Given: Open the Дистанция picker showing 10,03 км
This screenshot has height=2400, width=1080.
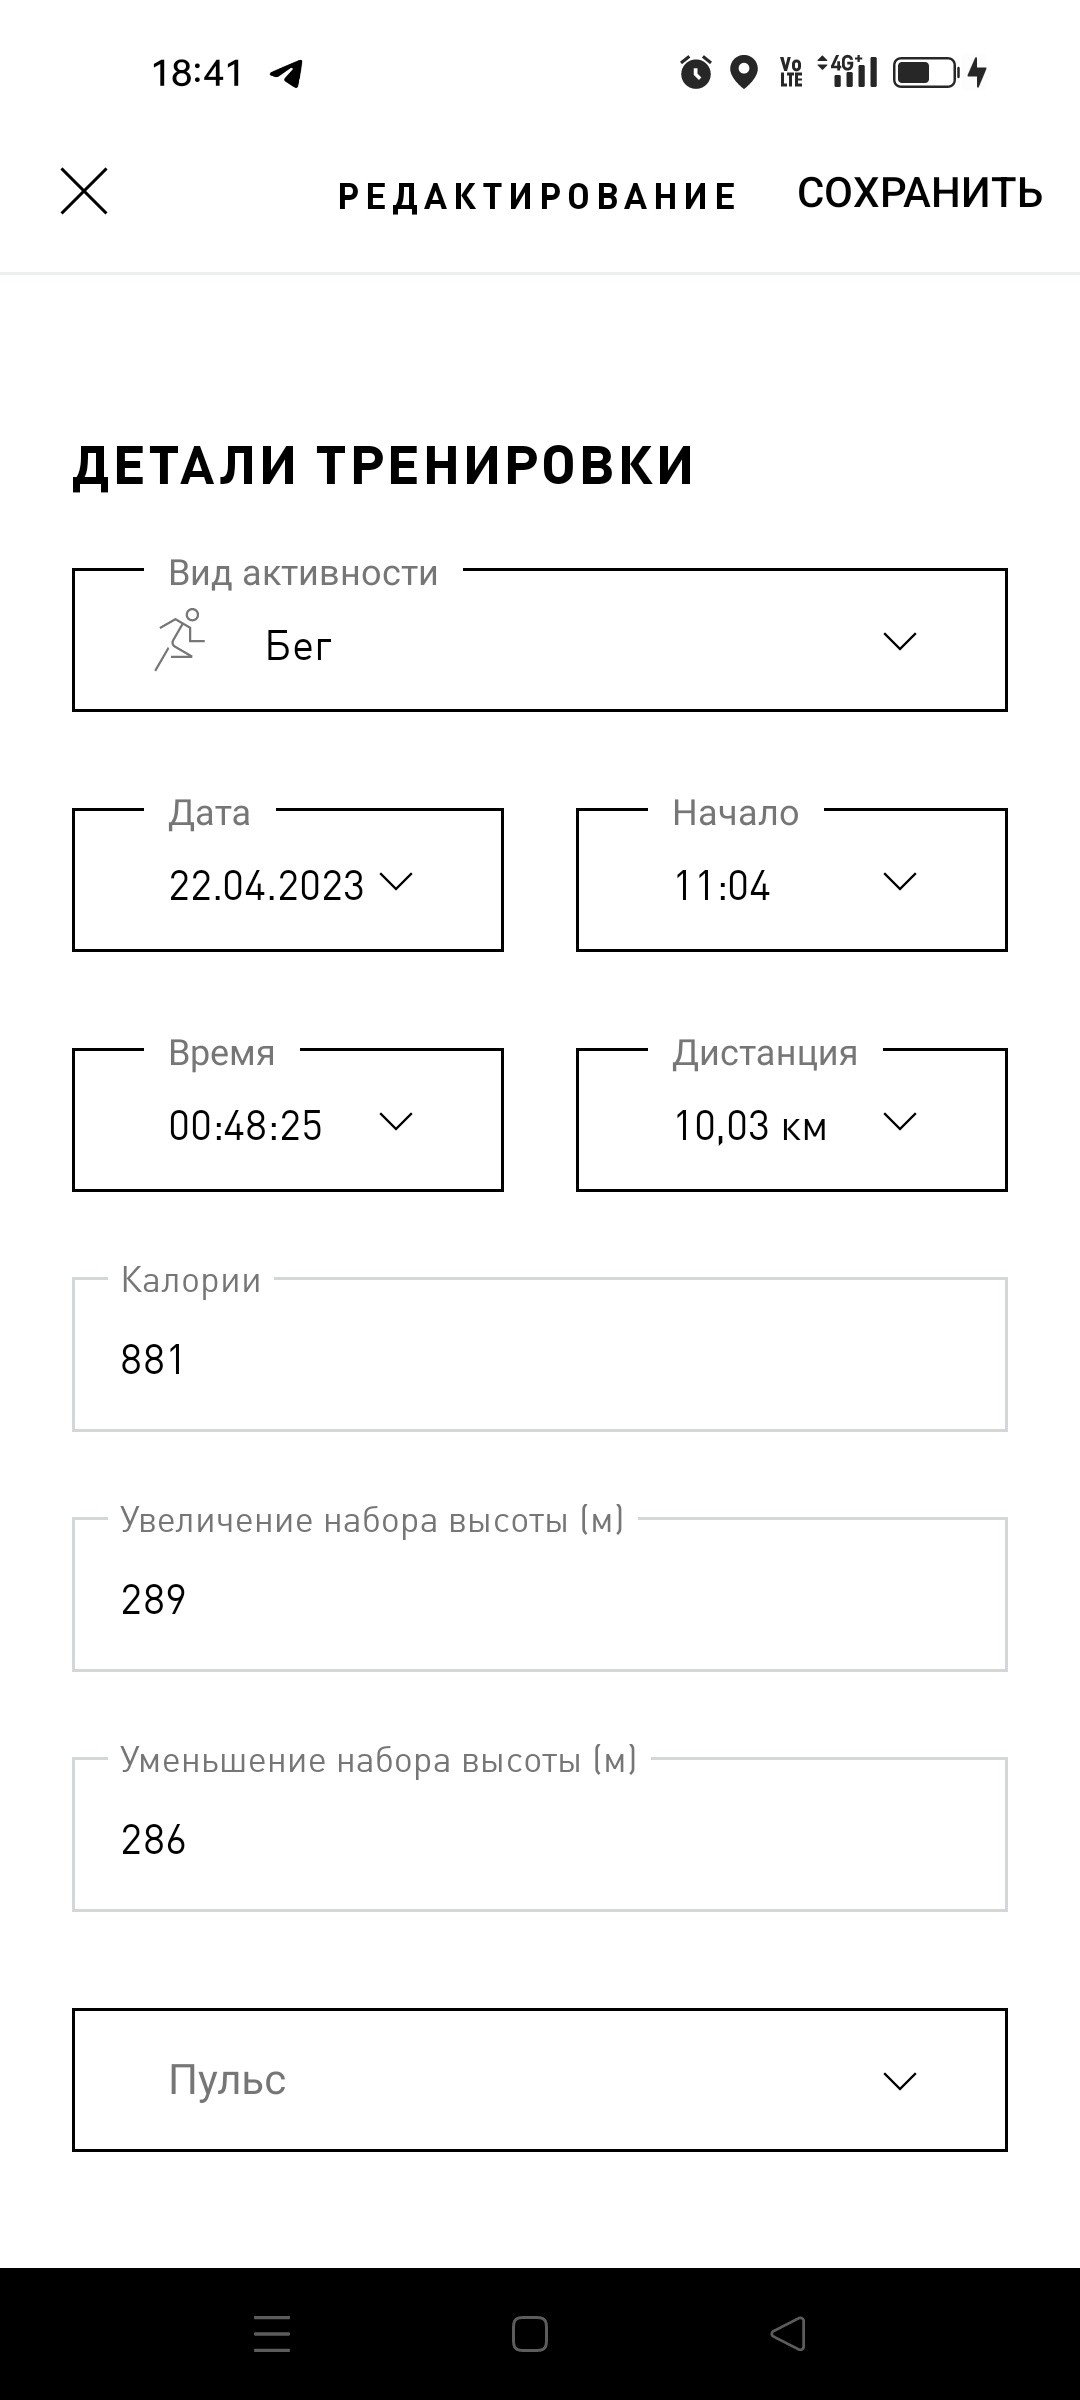Looking at the screenshot, I should [x=792, y=1120].
